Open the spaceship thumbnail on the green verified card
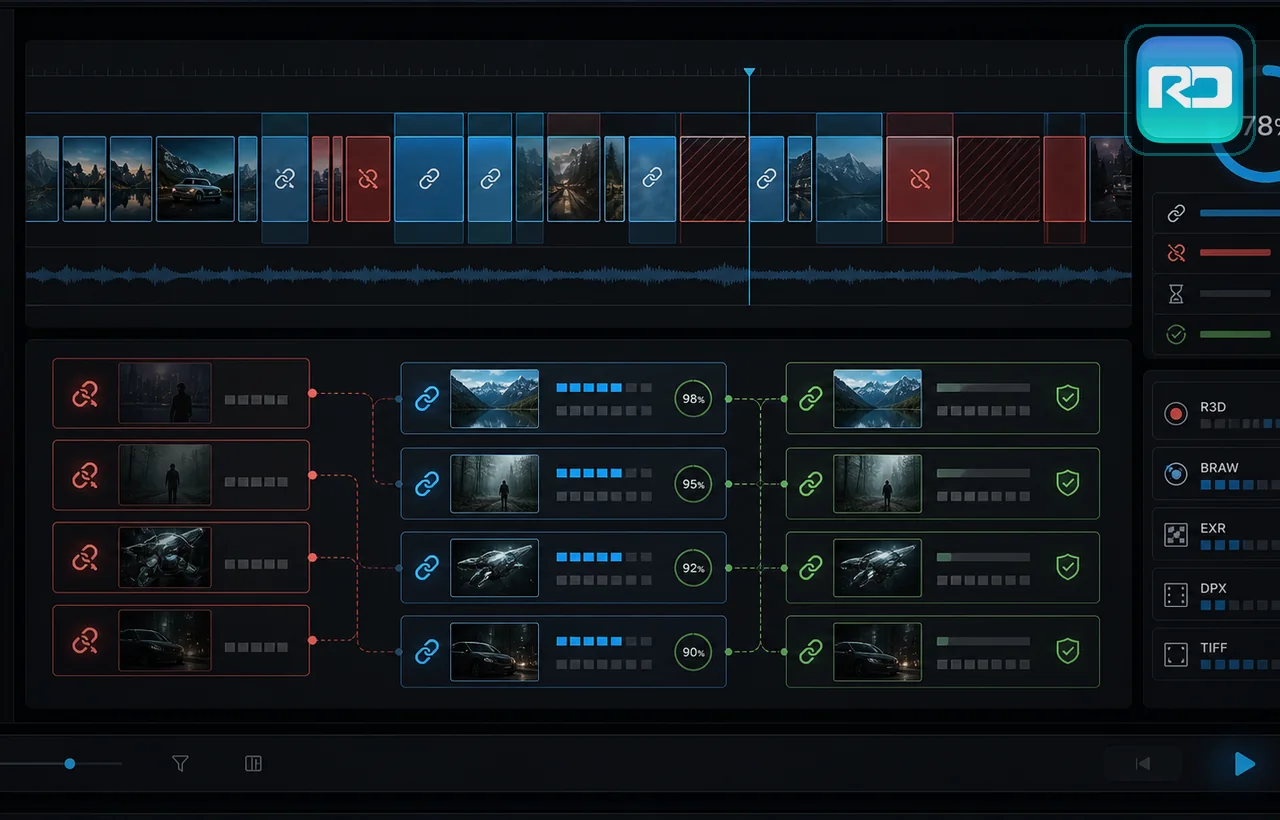Image resolution: width=1280 pixels, height=820 pixels. pyautogui.click(x=877, y=567)
